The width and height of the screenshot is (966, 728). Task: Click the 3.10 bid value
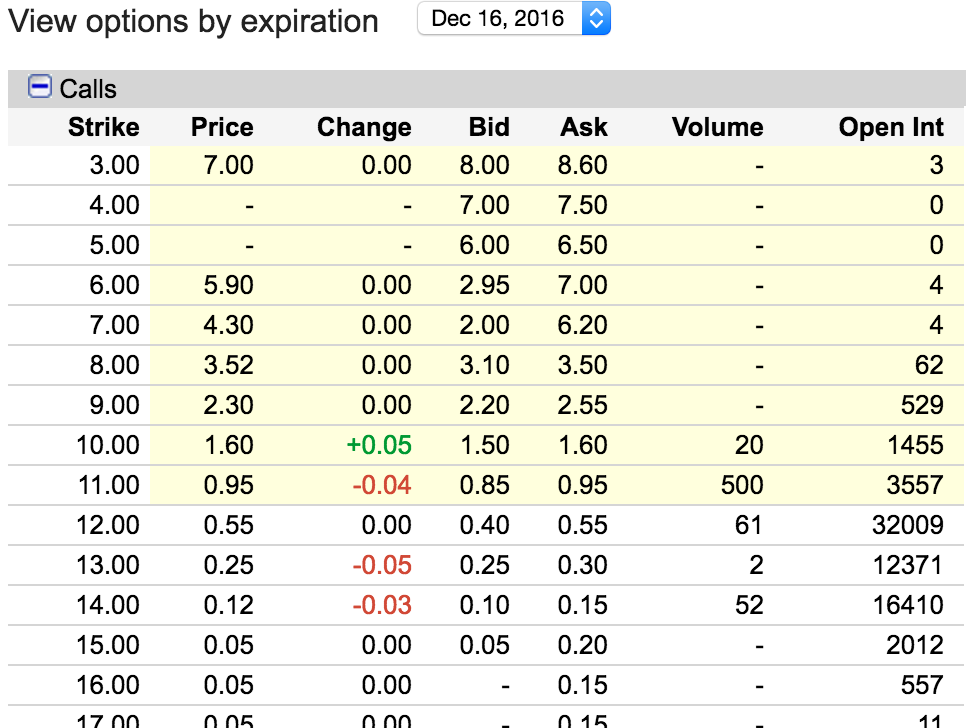tap(484, 365)
